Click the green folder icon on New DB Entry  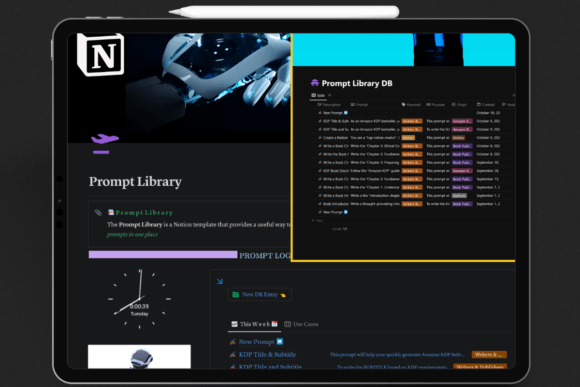pyautogui.click(x=235, y=295)
